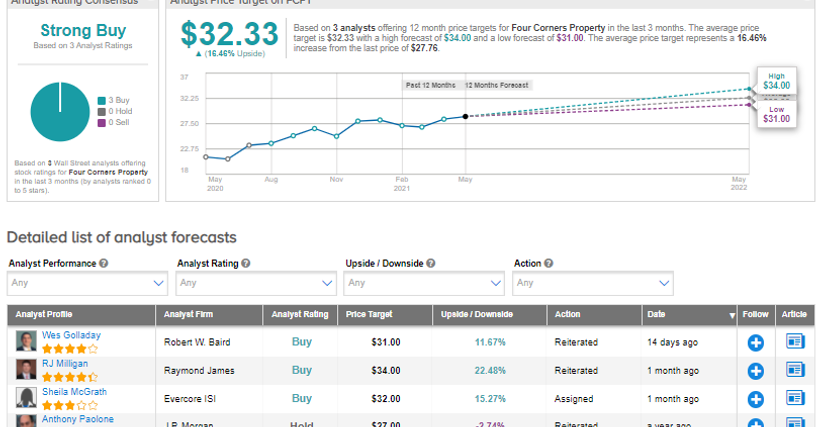Image resolution: width=820 pixels, height=427 pixels.
Task: Open RJ Milligan analyst profile link
Action: [x=65, y=363]
